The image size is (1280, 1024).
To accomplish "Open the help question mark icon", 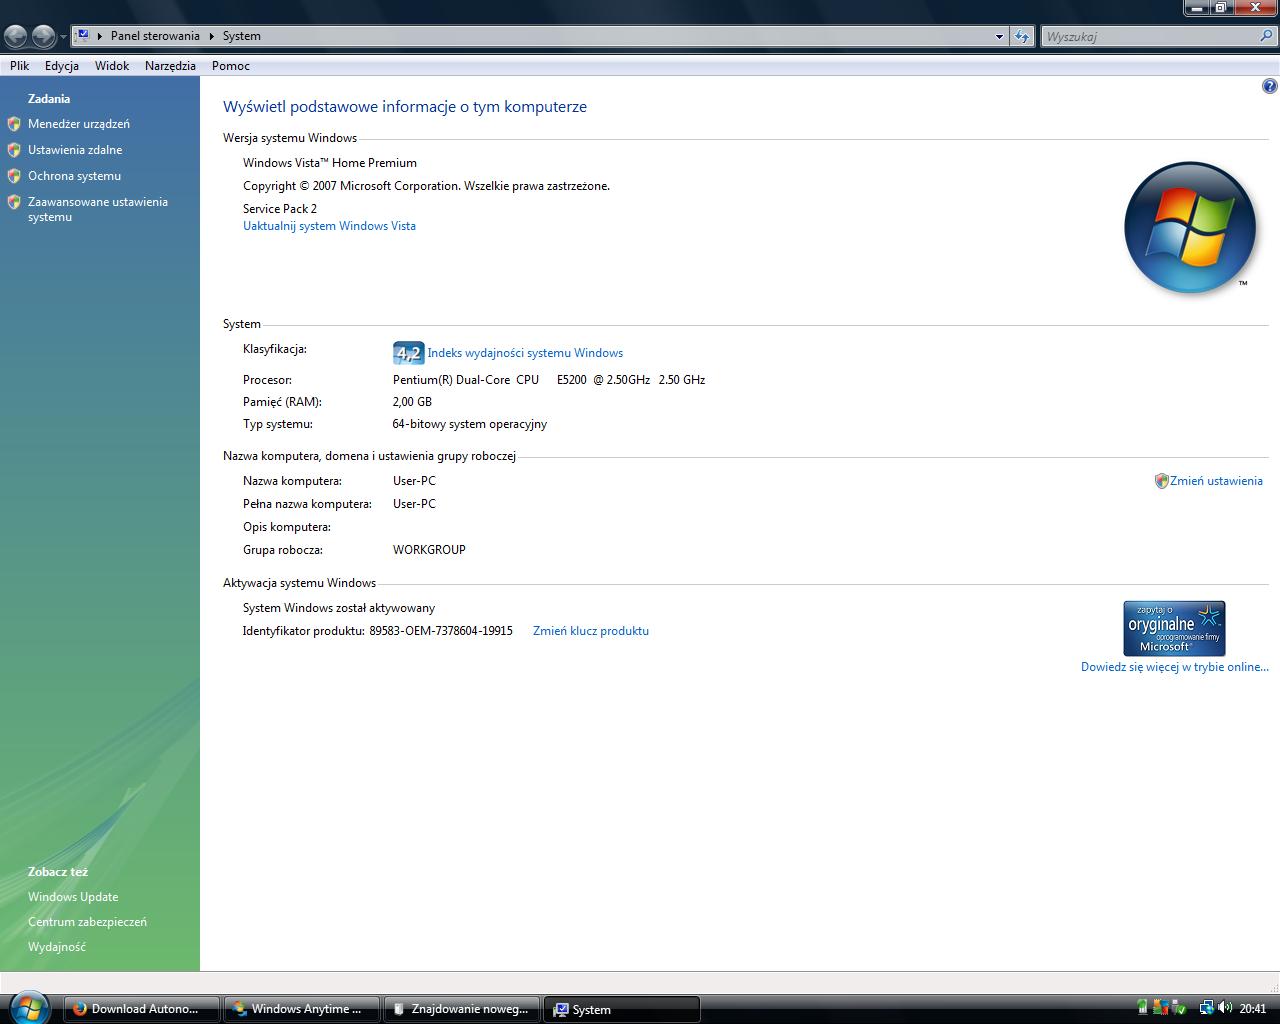I will (x=1269, y=86).
